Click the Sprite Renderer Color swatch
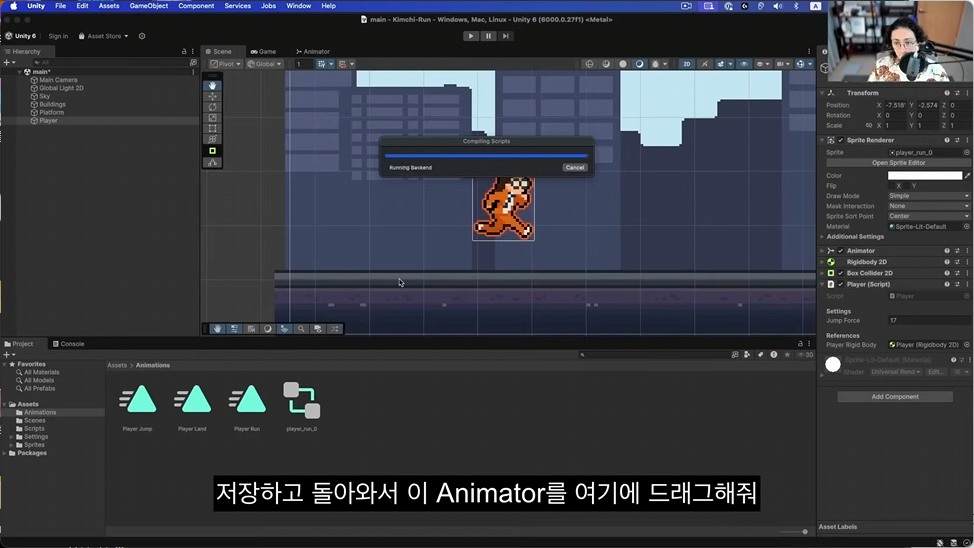Image resolution: width=974 pixels, height=548 pixels. click(924, 176)
